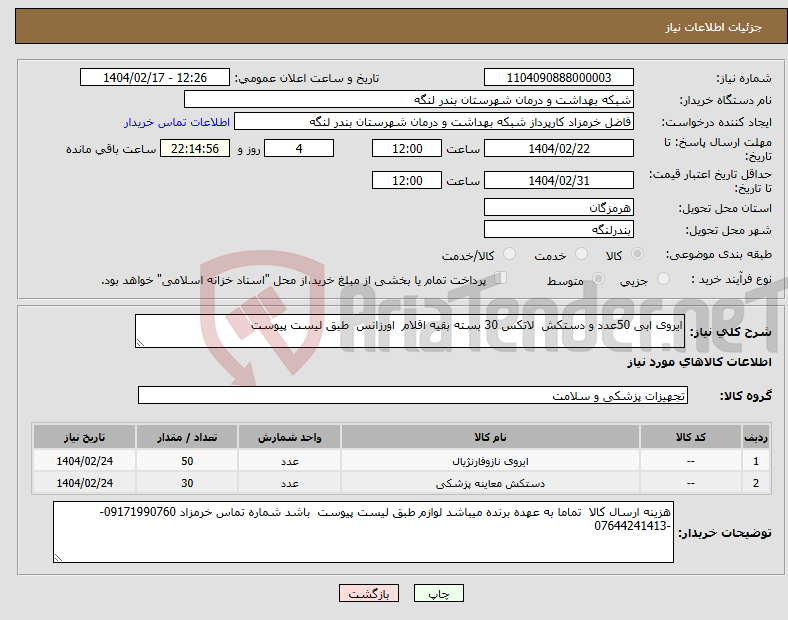Click the واحد شمارش column header
The image size is (788, 620).
click(289, 437)
